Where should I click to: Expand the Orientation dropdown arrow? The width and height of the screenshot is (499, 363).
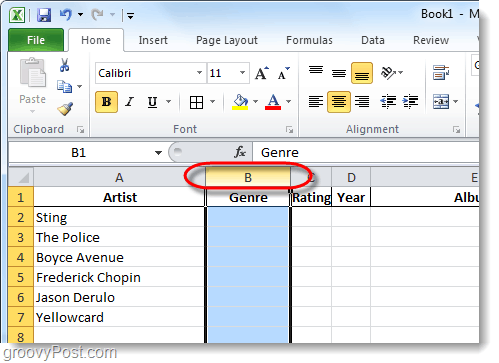pyautogui.click(x=401, y=72)
